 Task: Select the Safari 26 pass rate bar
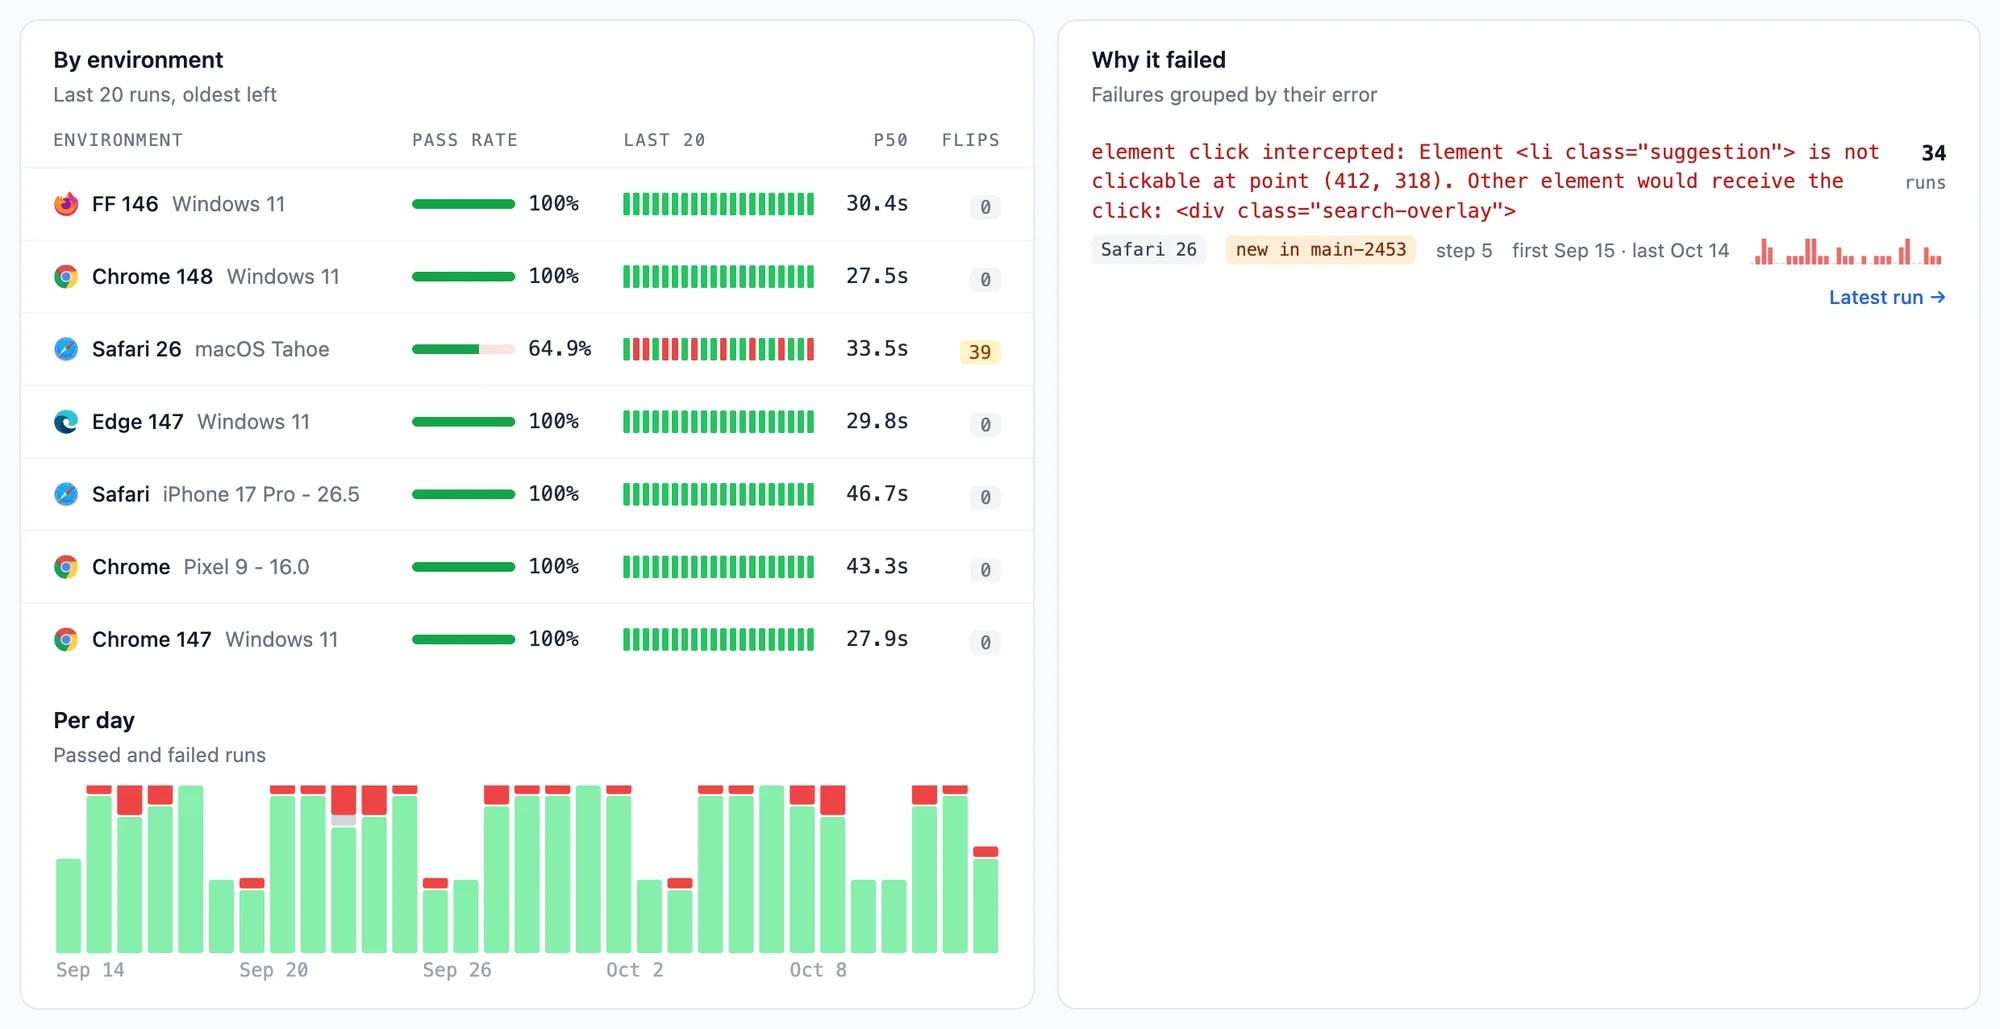(x=463, y=349)
